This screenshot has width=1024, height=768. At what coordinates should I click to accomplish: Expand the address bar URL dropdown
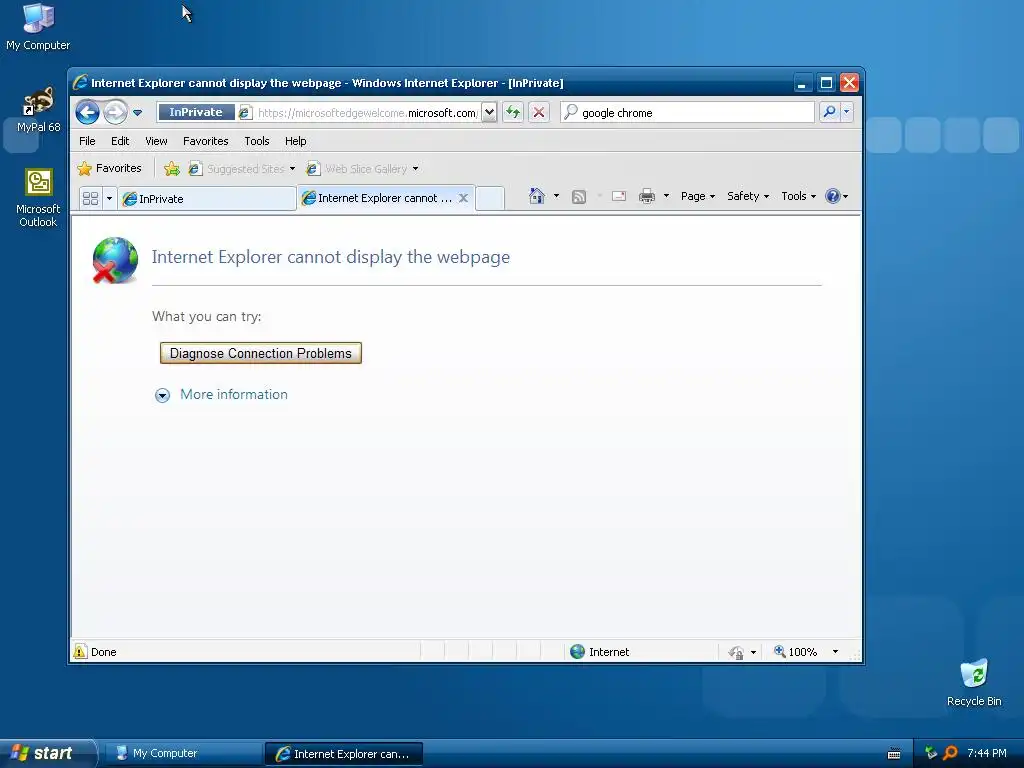[489, 112]
